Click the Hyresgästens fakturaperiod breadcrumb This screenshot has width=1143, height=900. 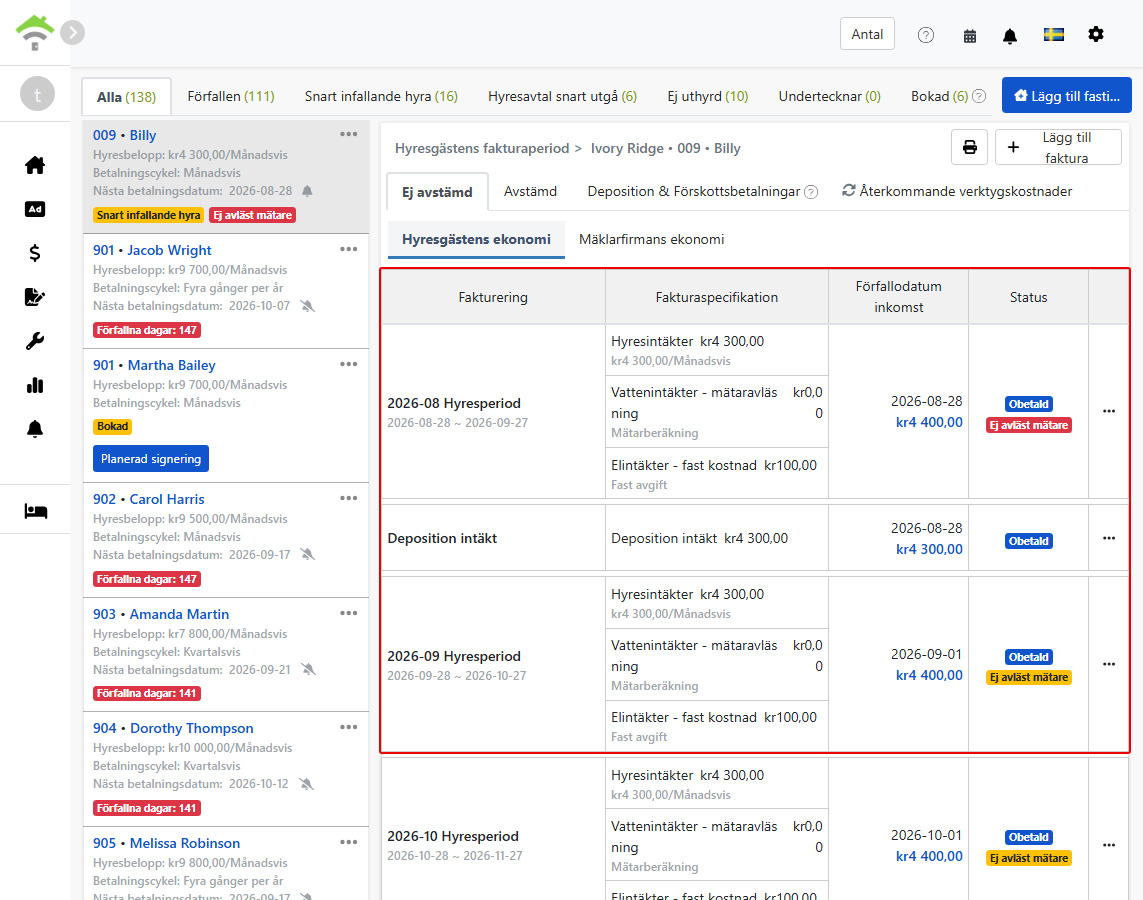click(x=482, y=148)
